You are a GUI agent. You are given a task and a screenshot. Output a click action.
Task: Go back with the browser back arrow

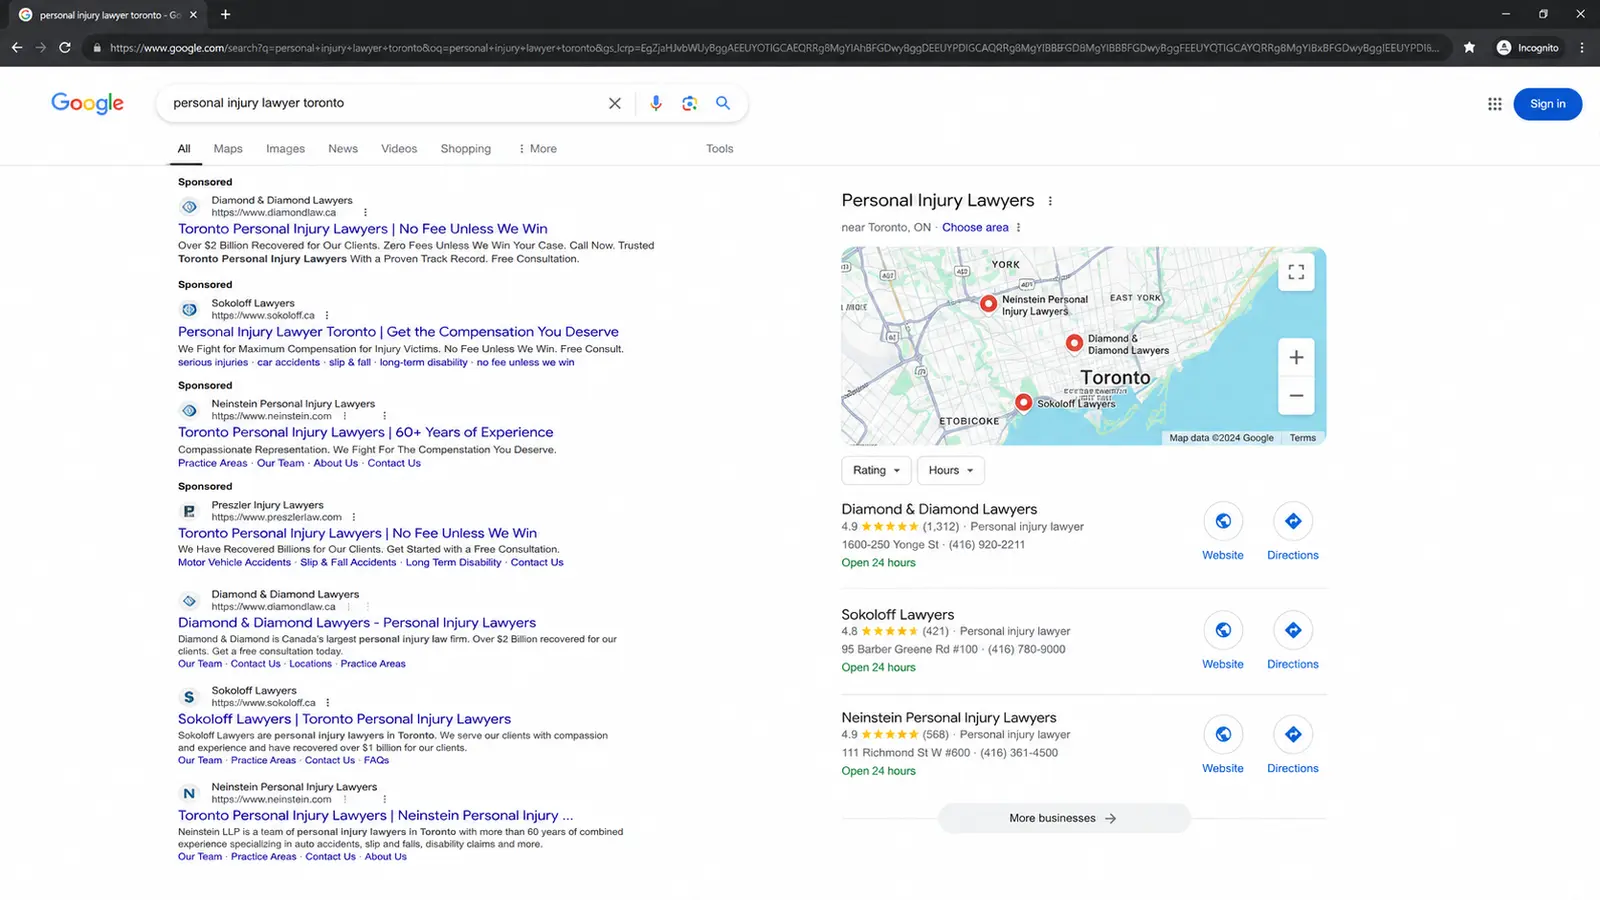tap(17, 47)
